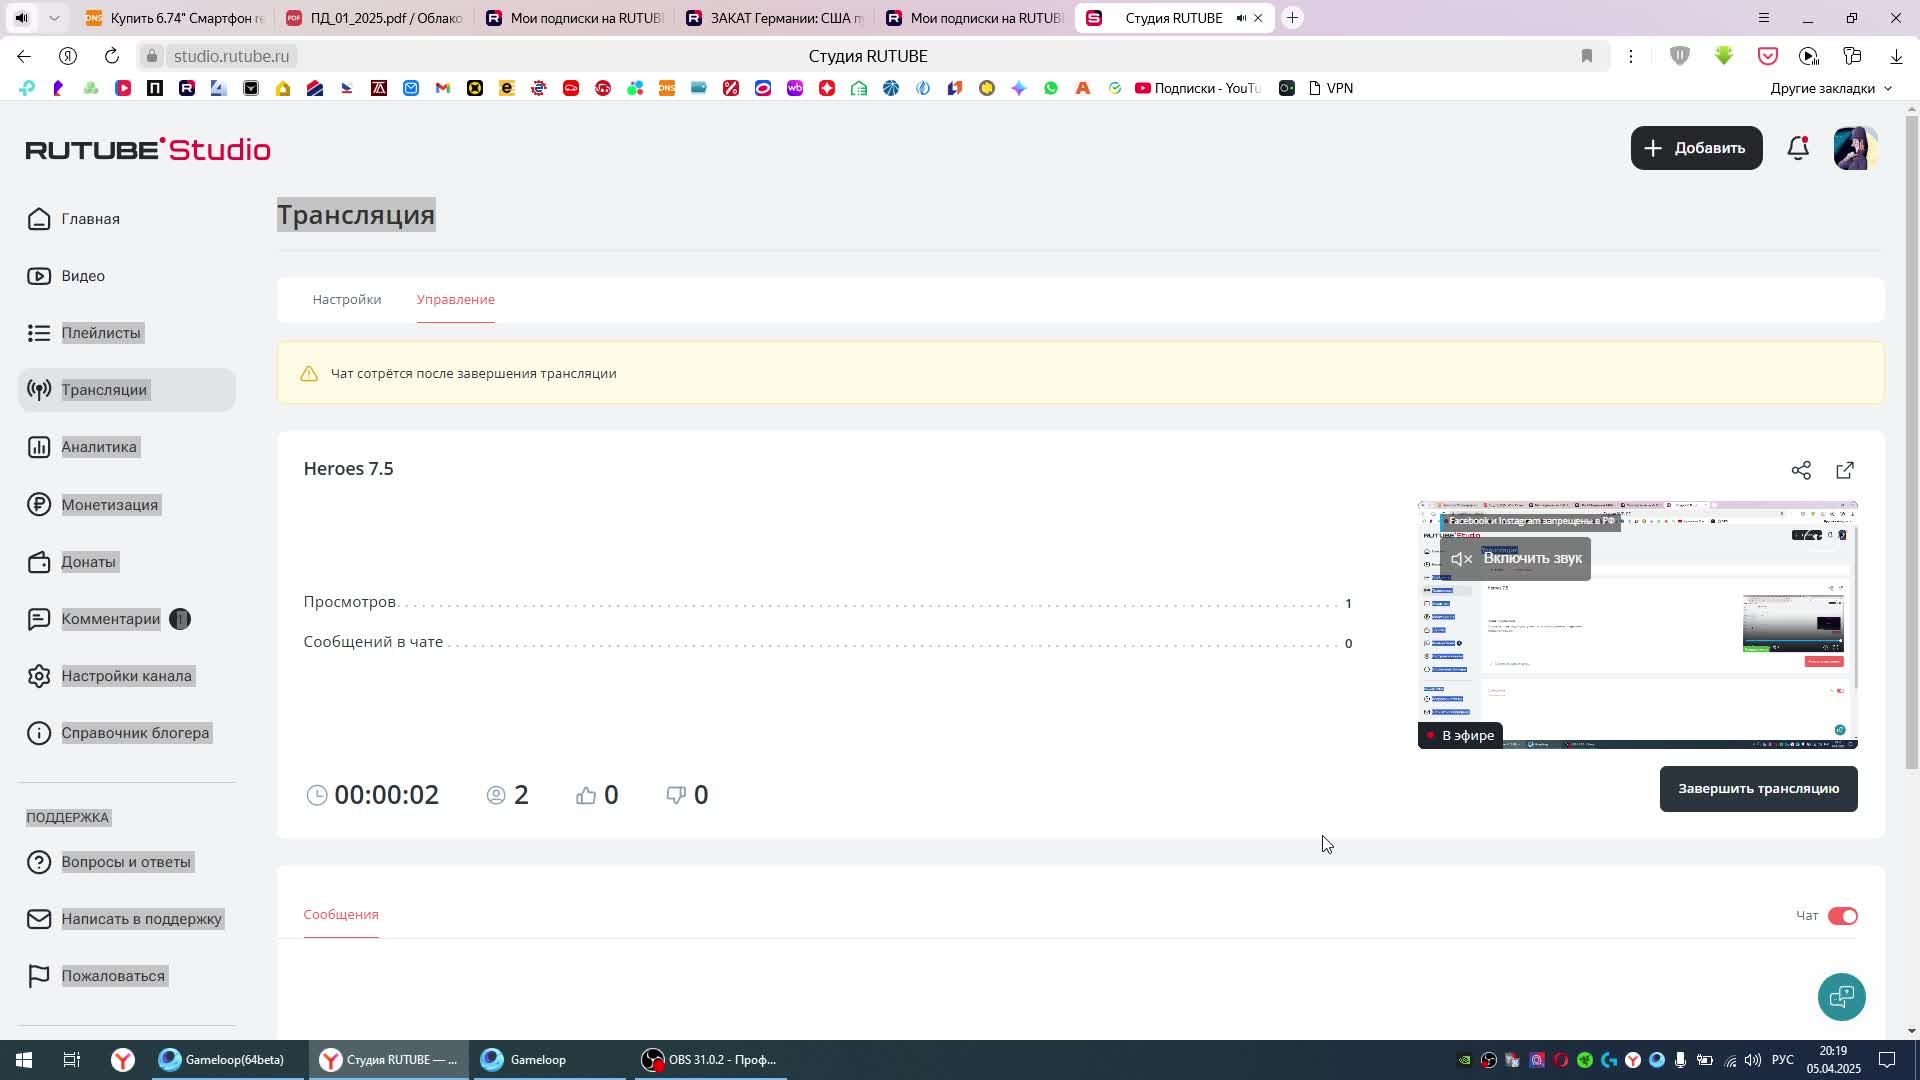
Task: Expand browser tab list chevron
Action: coord(54,18)
